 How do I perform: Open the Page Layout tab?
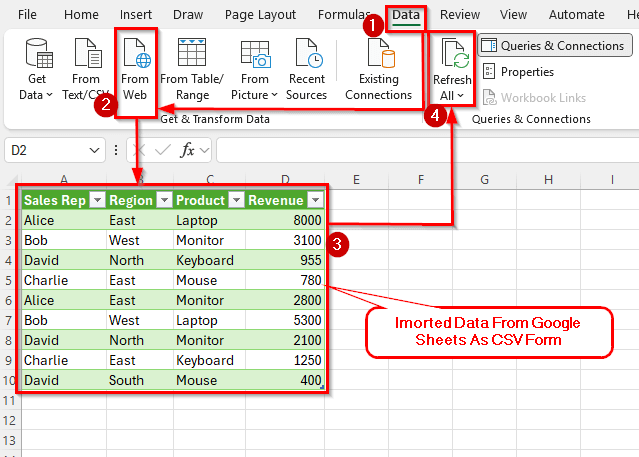[x=262, y=15]
